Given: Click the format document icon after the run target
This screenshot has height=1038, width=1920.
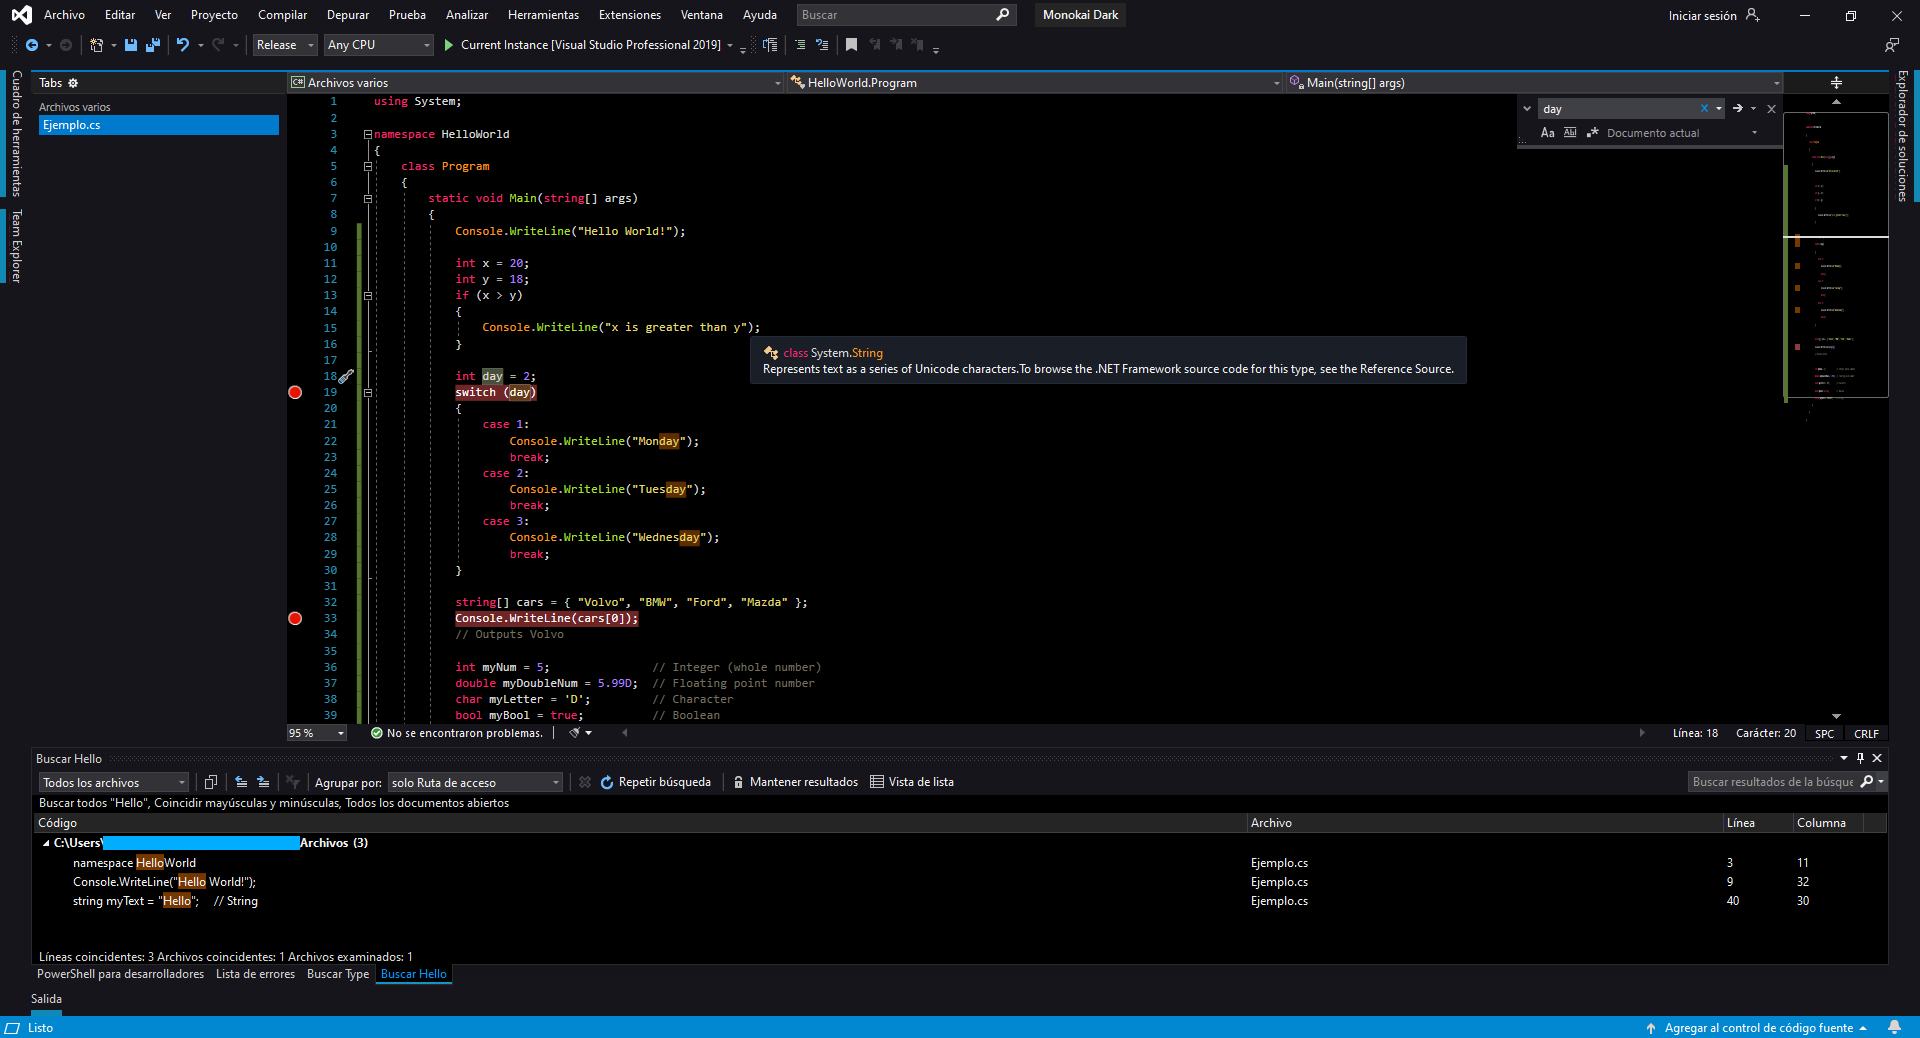Looking at the screenshot, I should point(770,45).
